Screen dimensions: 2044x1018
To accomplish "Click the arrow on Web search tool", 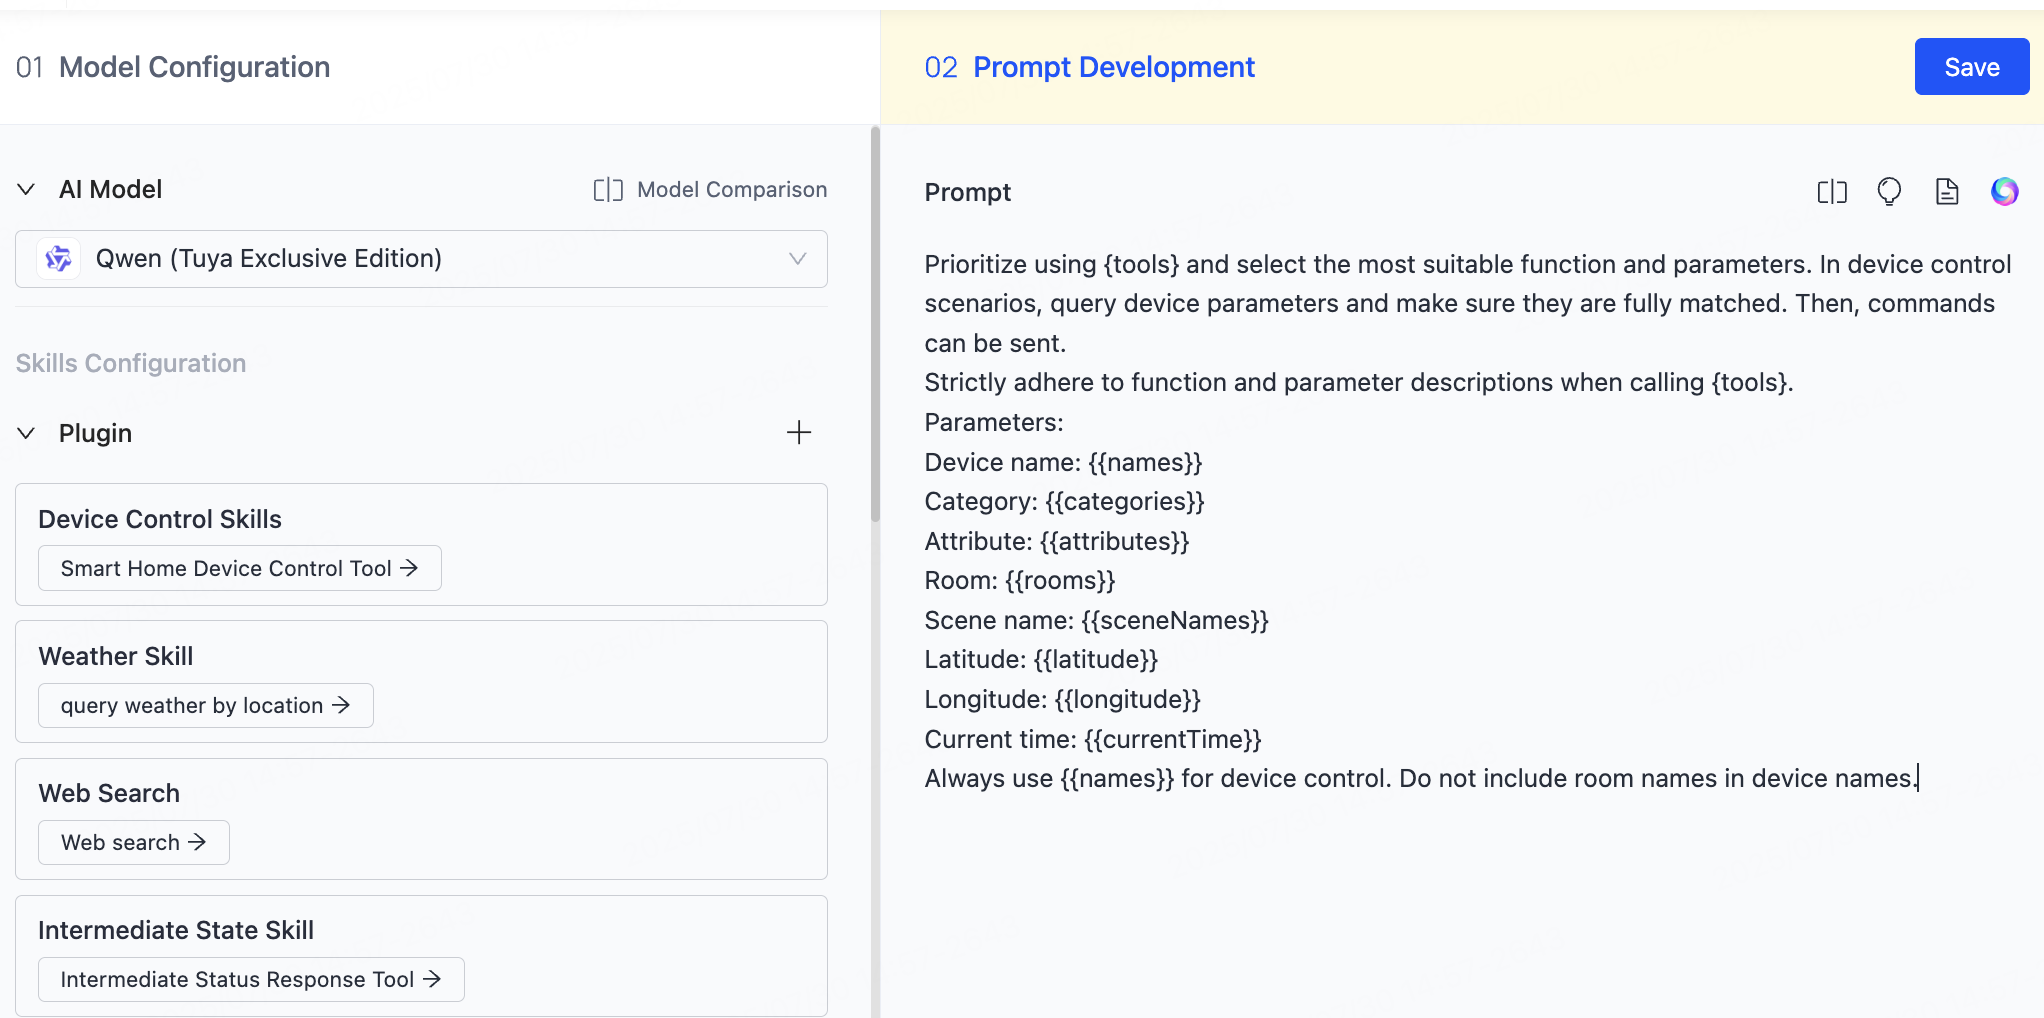I will [197, 842].
